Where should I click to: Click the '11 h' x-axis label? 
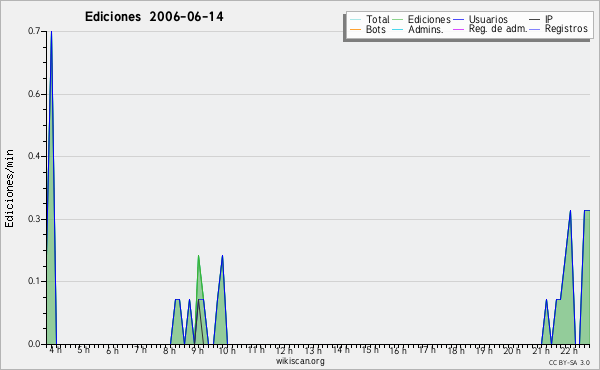(256, 350)
